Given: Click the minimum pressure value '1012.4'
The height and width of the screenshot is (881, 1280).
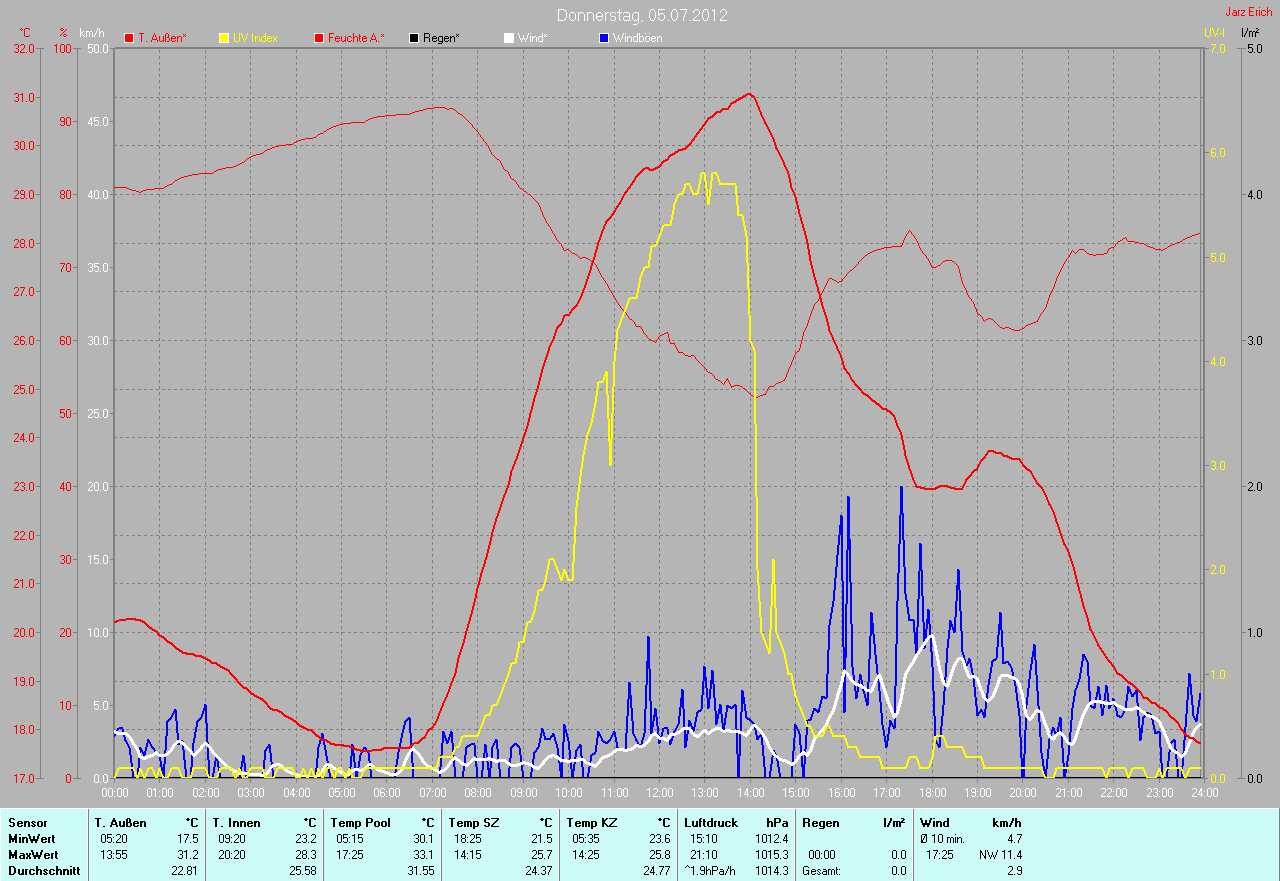Looking at the screenshot, I should (771, 839).
